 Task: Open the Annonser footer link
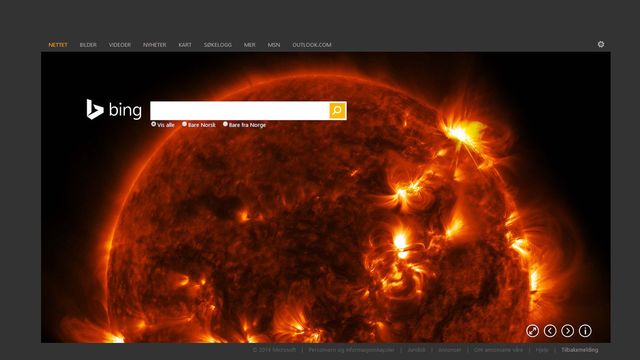coord(449,350)
